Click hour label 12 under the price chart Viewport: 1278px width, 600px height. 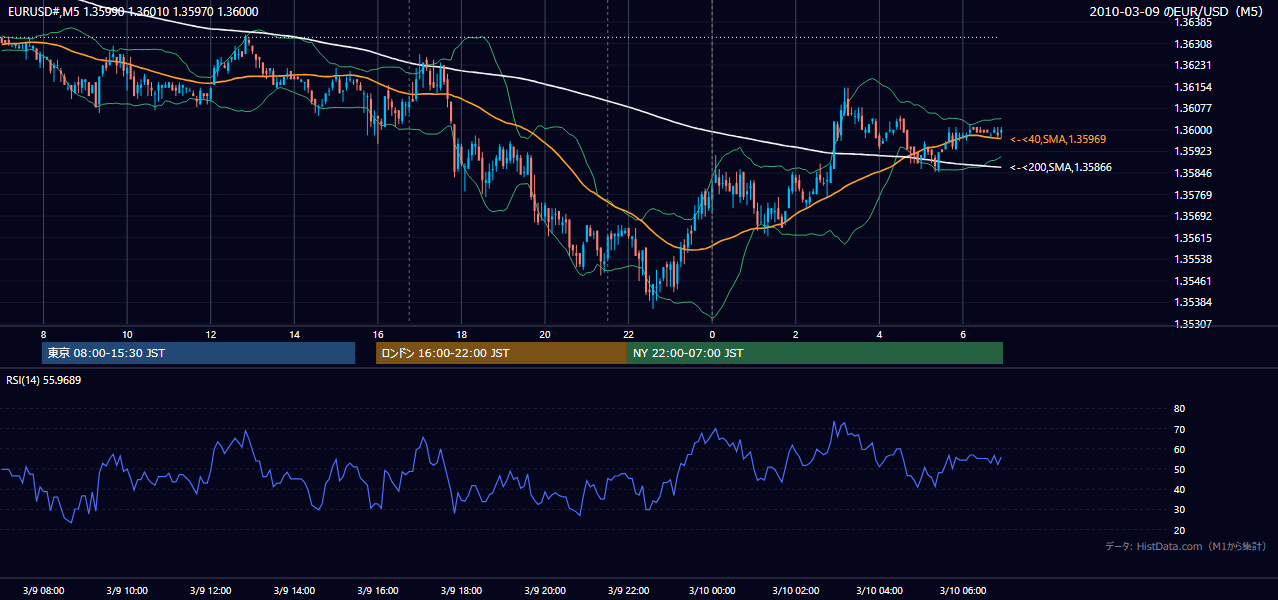[x=211, y=334]
